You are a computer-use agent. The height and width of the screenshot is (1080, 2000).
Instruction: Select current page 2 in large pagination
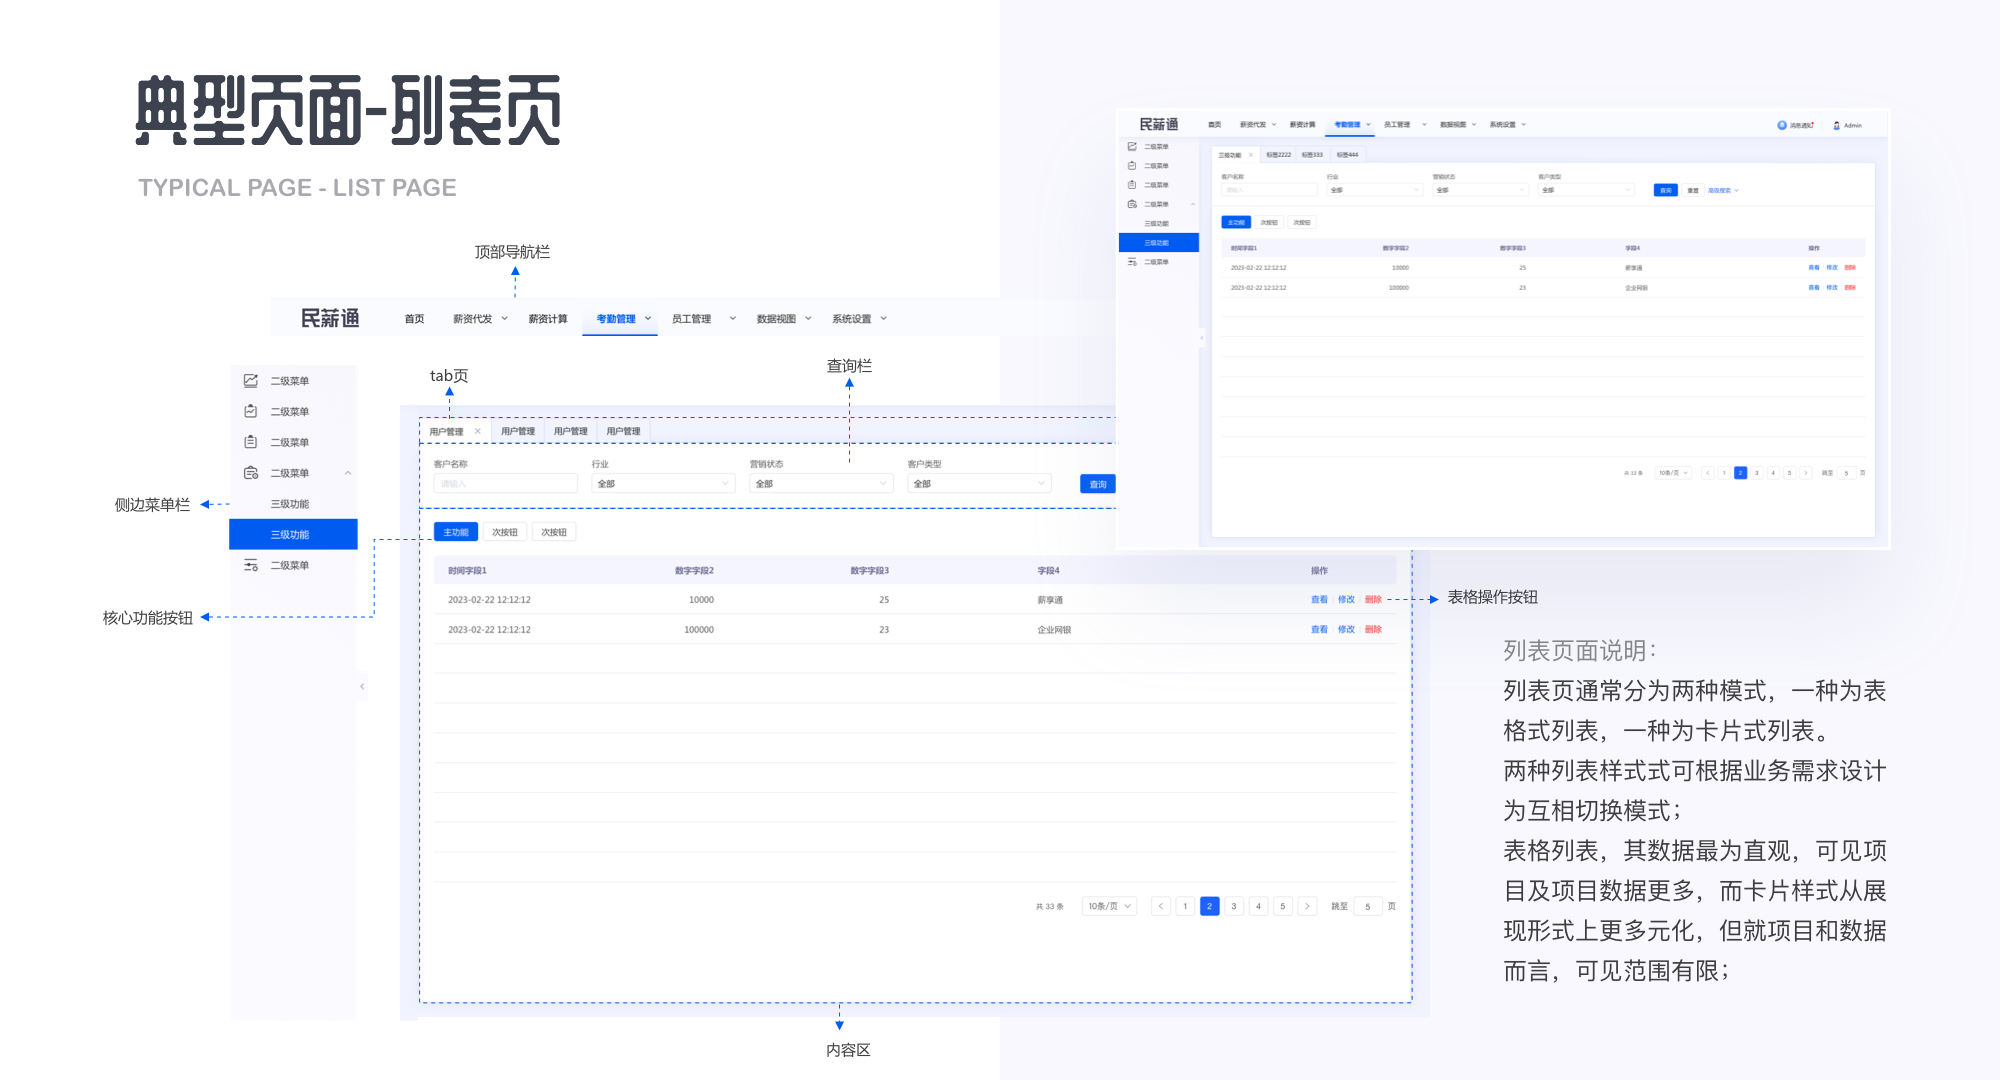(x=1209, y=906)
